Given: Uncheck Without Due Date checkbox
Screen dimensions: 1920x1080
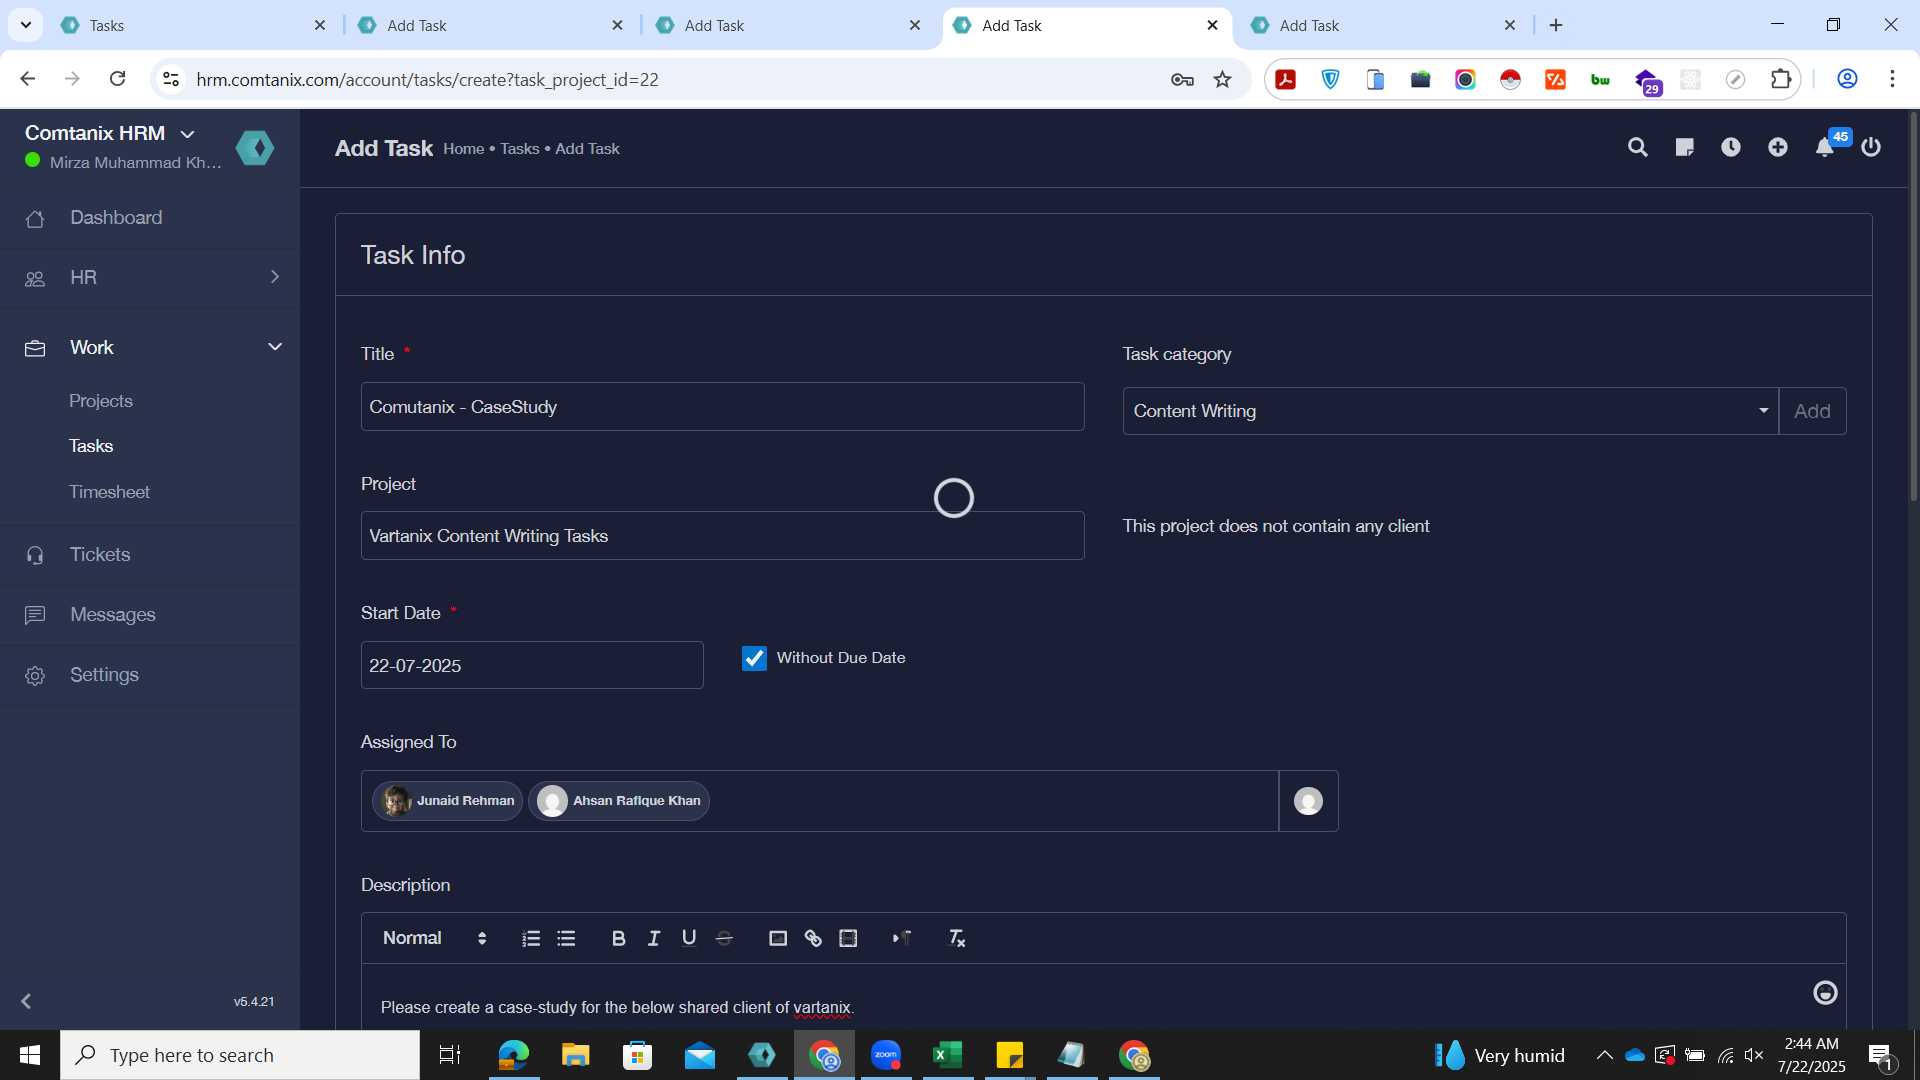Looking at the screenshot, I should [754, 658].
